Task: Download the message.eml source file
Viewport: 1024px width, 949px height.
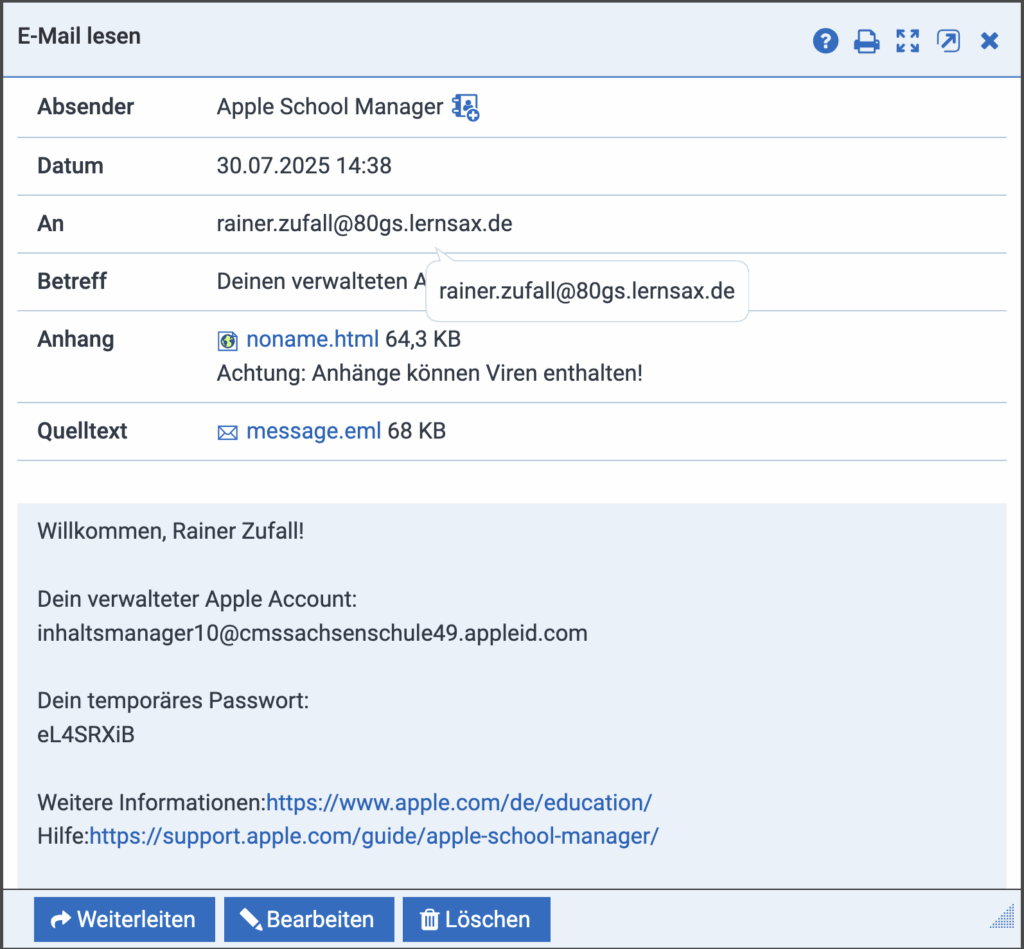Action: click(313, 431)
